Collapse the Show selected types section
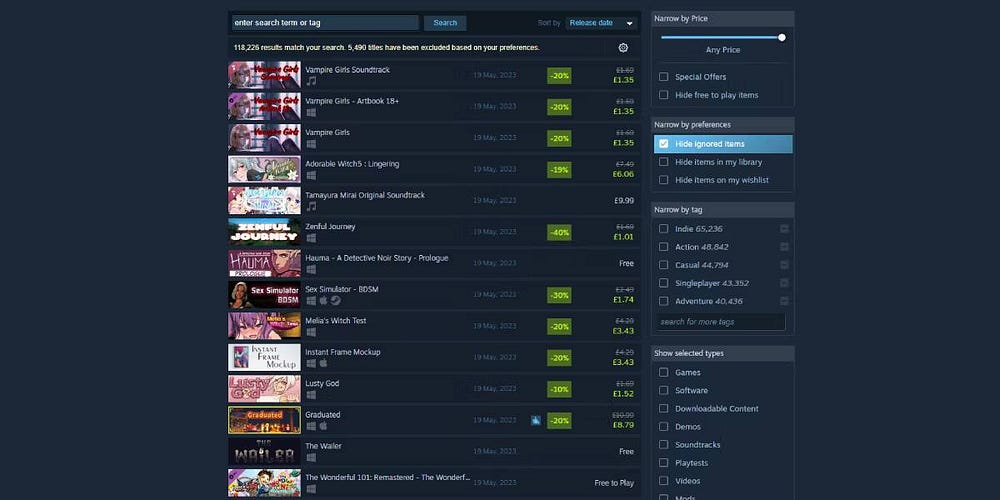 pyautogui.click(x=723, y=353)
